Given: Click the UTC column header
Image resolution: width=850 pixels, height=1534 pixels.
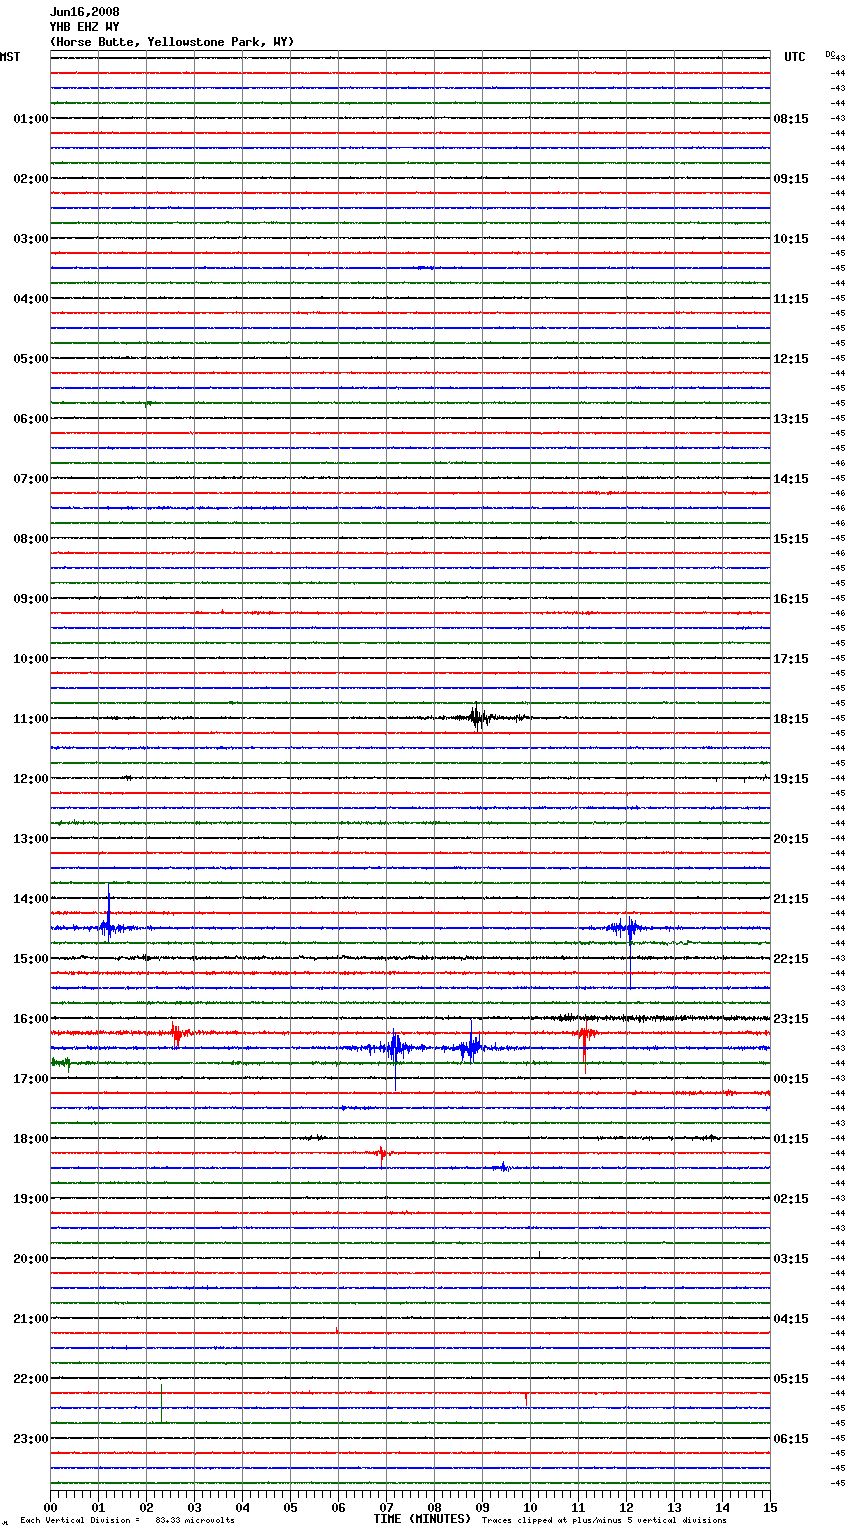Looking at the screenshot, I should [x=795, y=57].
